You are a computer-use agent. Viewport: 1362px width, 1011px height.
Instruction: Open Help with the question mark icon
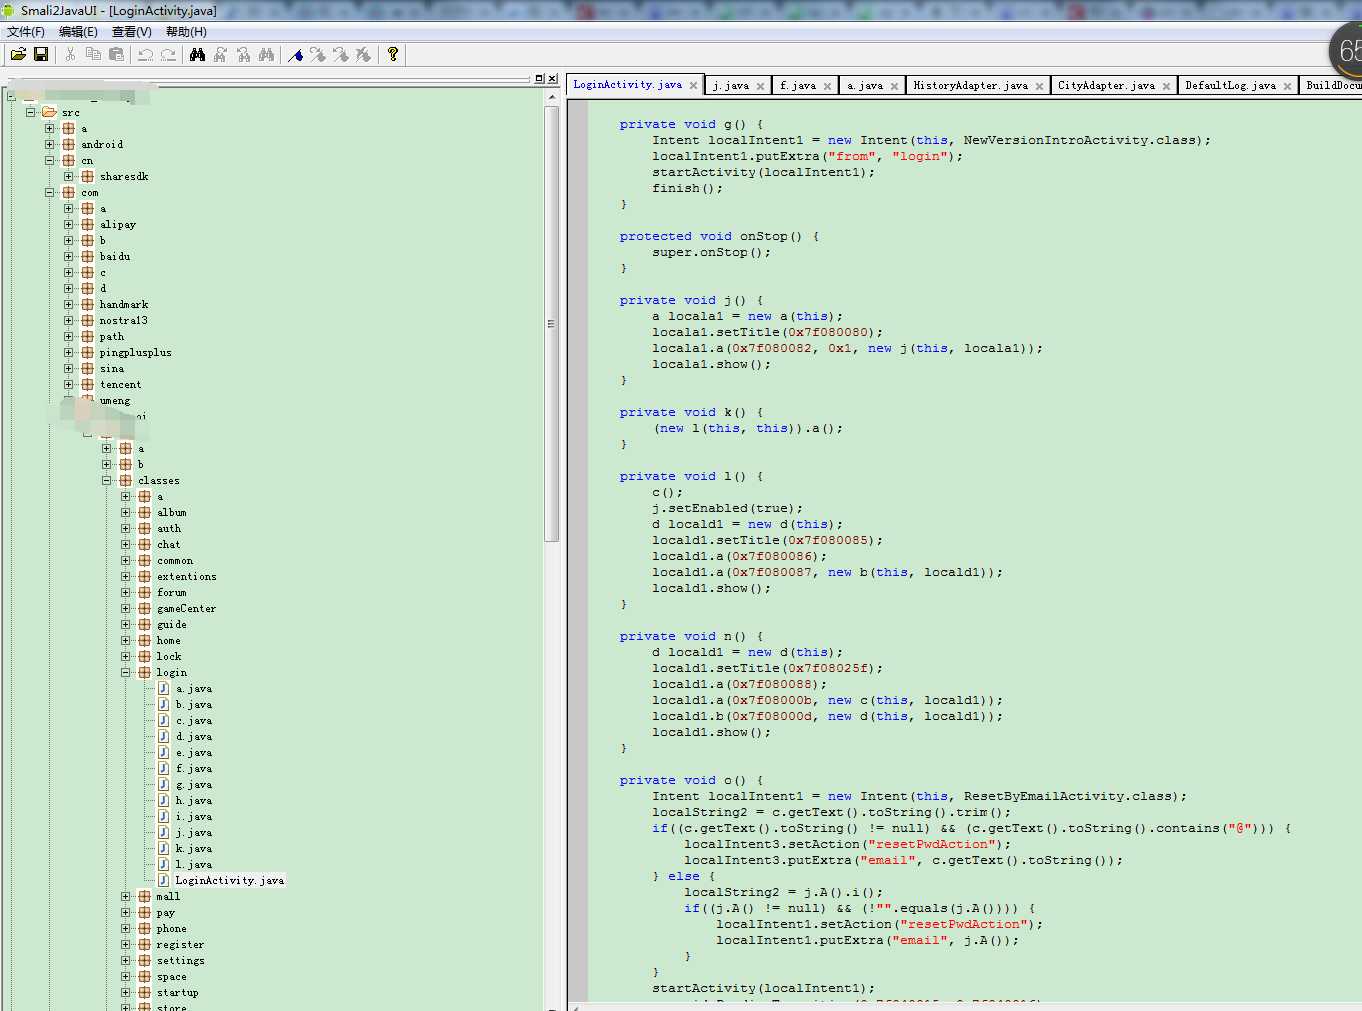pyautogui.click(x=393, y=55)
